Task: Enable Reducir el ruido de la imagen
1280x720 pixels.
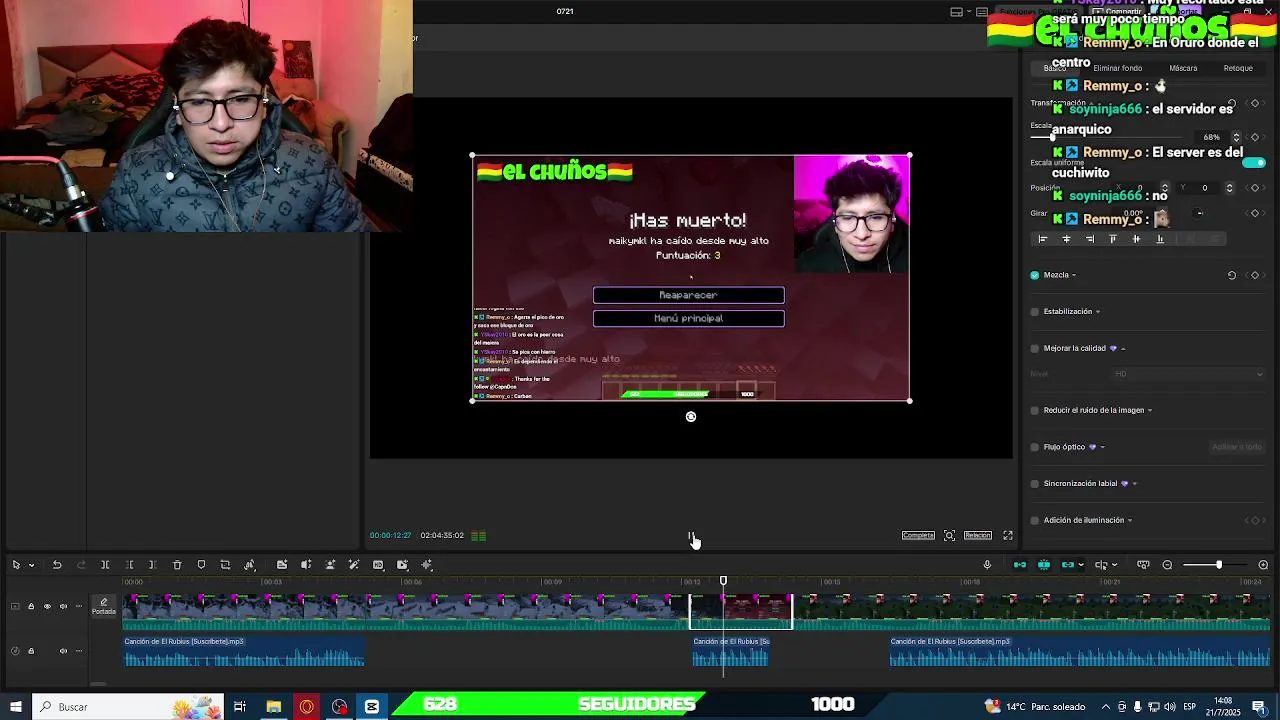Action: coord(1035,410)
